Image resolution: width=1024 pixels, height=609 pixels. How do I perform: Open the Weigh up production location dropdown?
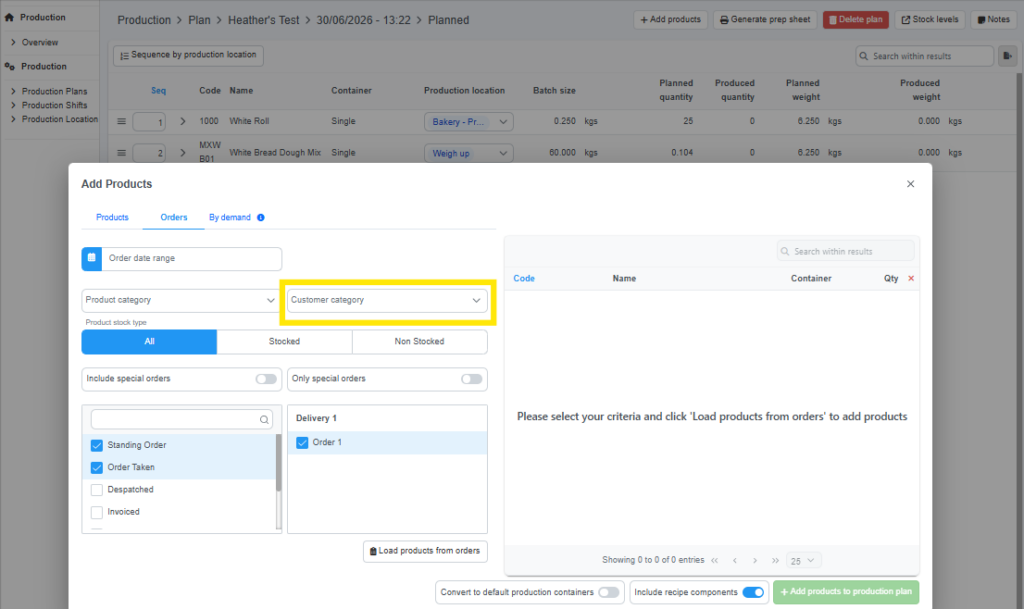[x=469, y=153]
